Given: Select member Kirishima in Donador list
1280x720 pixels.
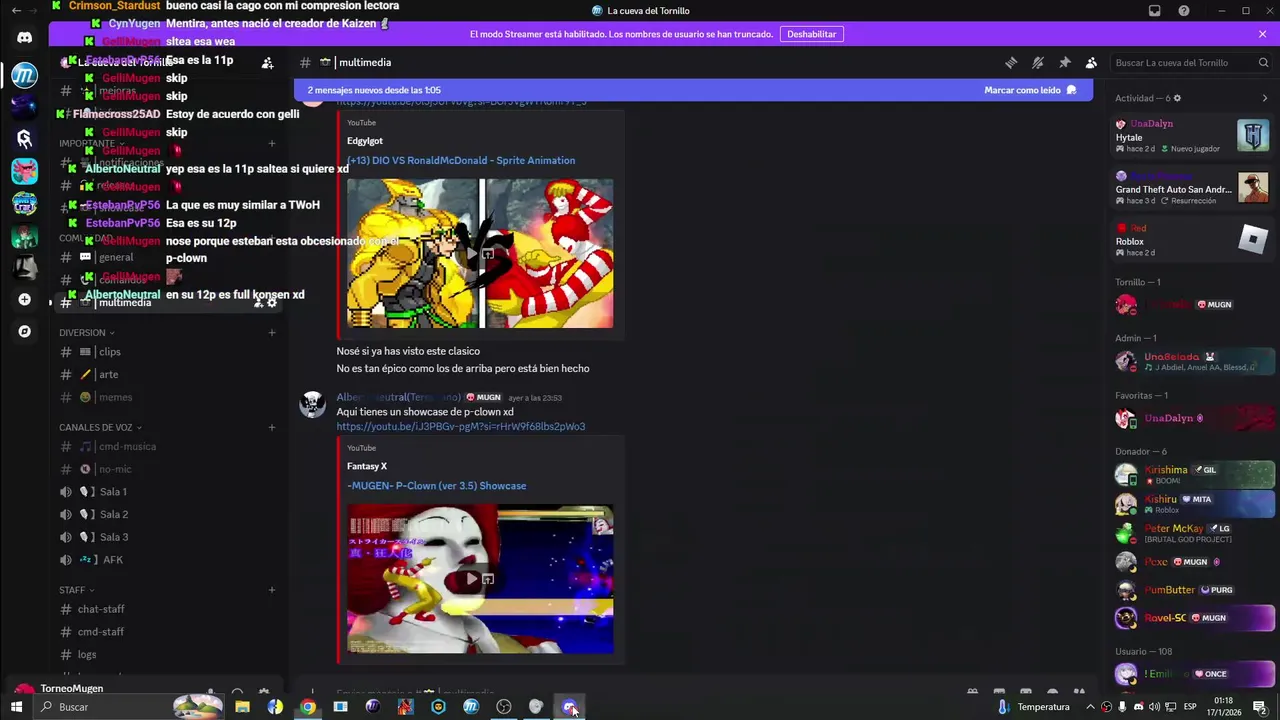Looking at the screenshot, I should click(x=1193, y=475).
